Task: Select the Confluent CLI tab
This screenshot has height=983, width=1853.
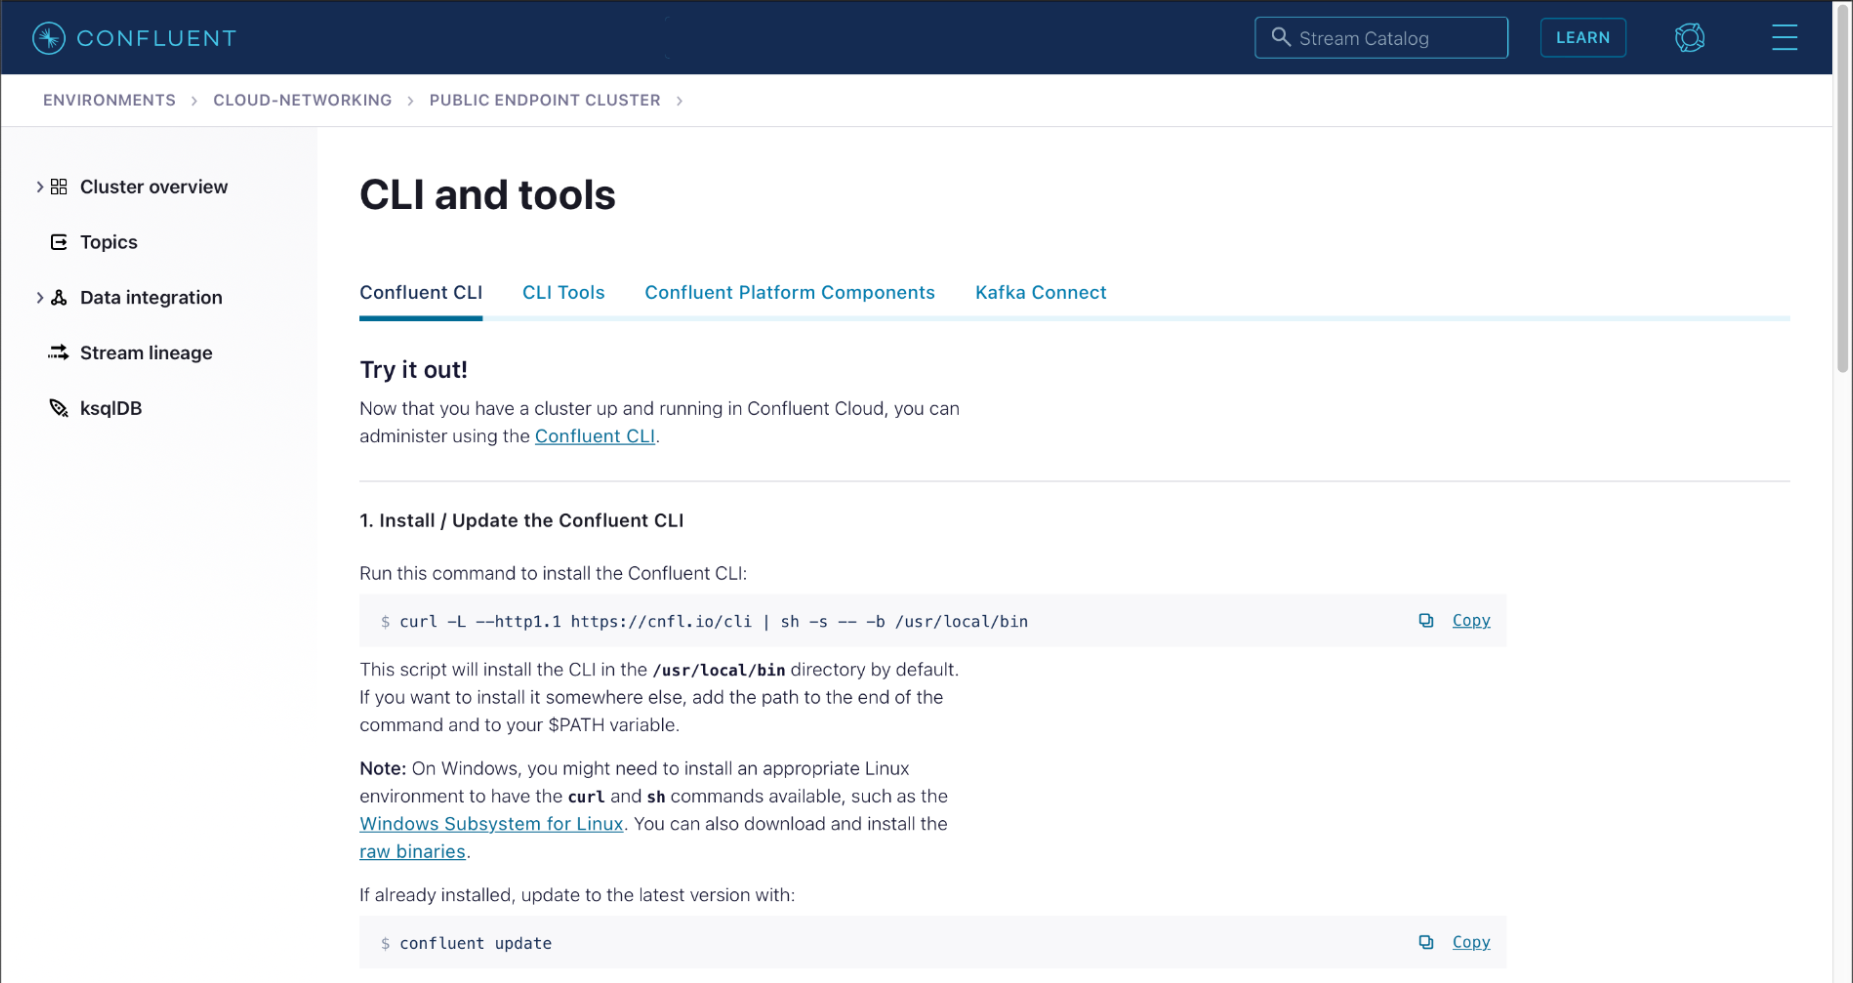Action: [421, 293]
